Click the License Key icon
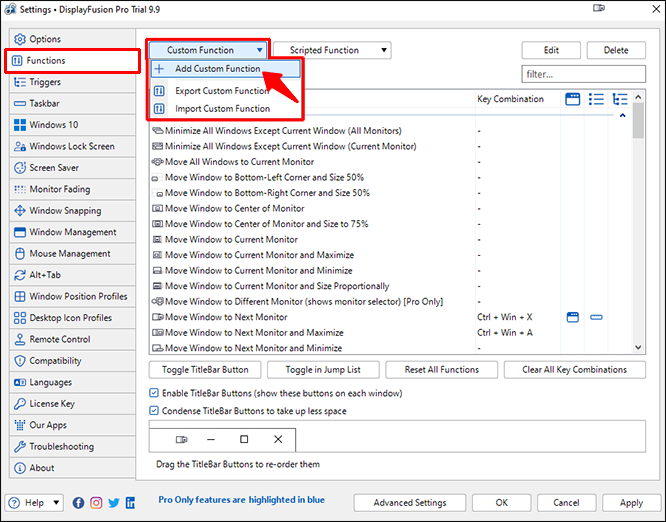This screenshot has height=522, width=666. coord(20,403)
